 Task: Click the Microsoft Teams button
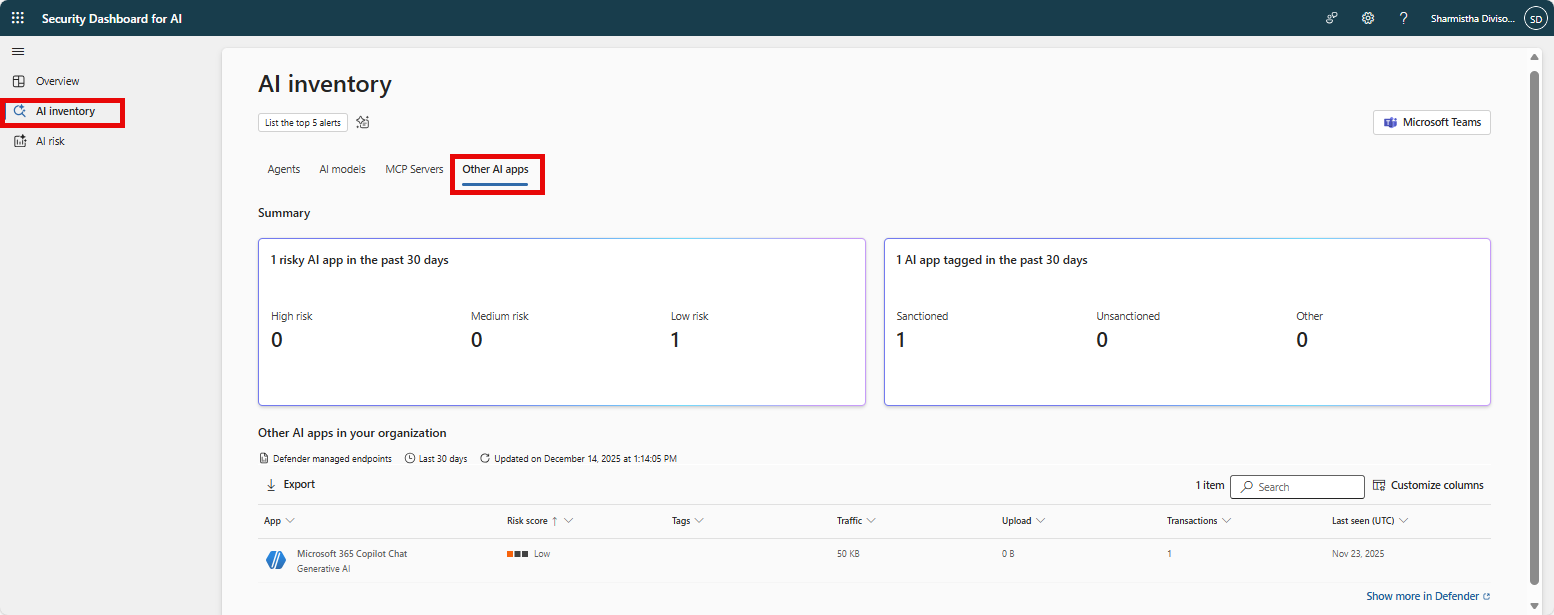coord(1432,122)
